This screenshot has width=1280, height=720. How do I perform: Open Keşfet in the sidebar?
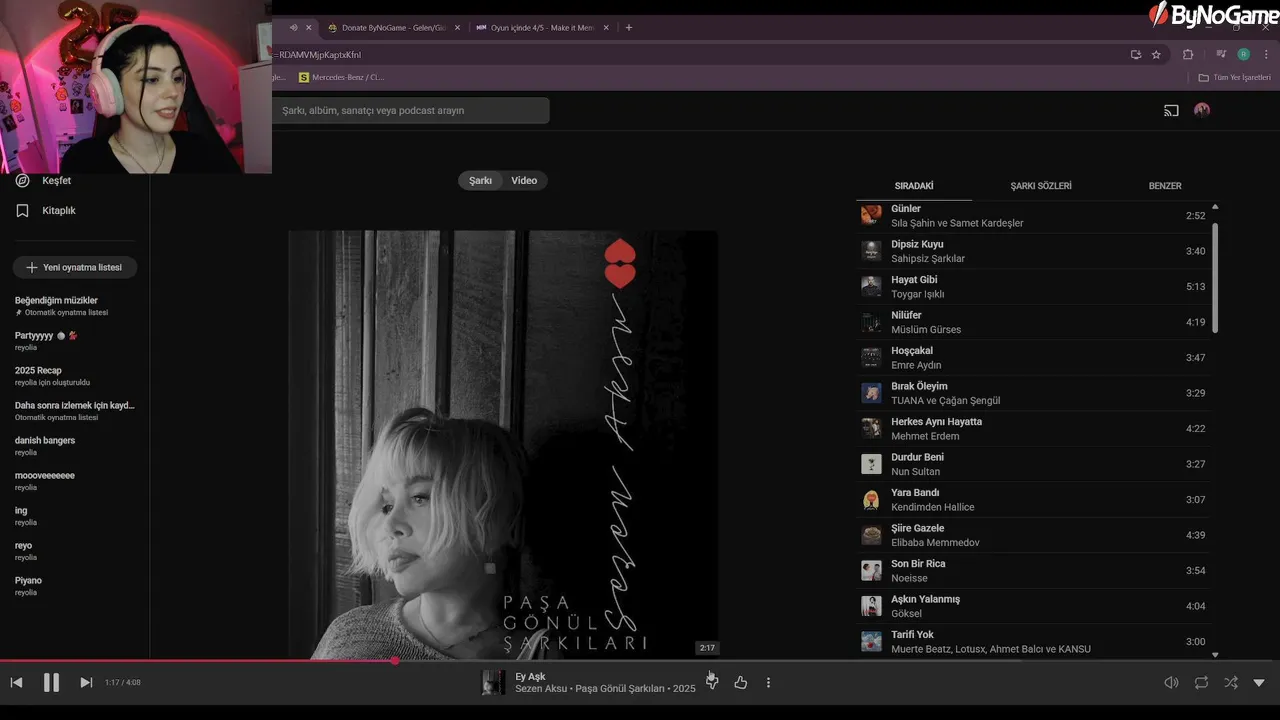click(56, 181)
